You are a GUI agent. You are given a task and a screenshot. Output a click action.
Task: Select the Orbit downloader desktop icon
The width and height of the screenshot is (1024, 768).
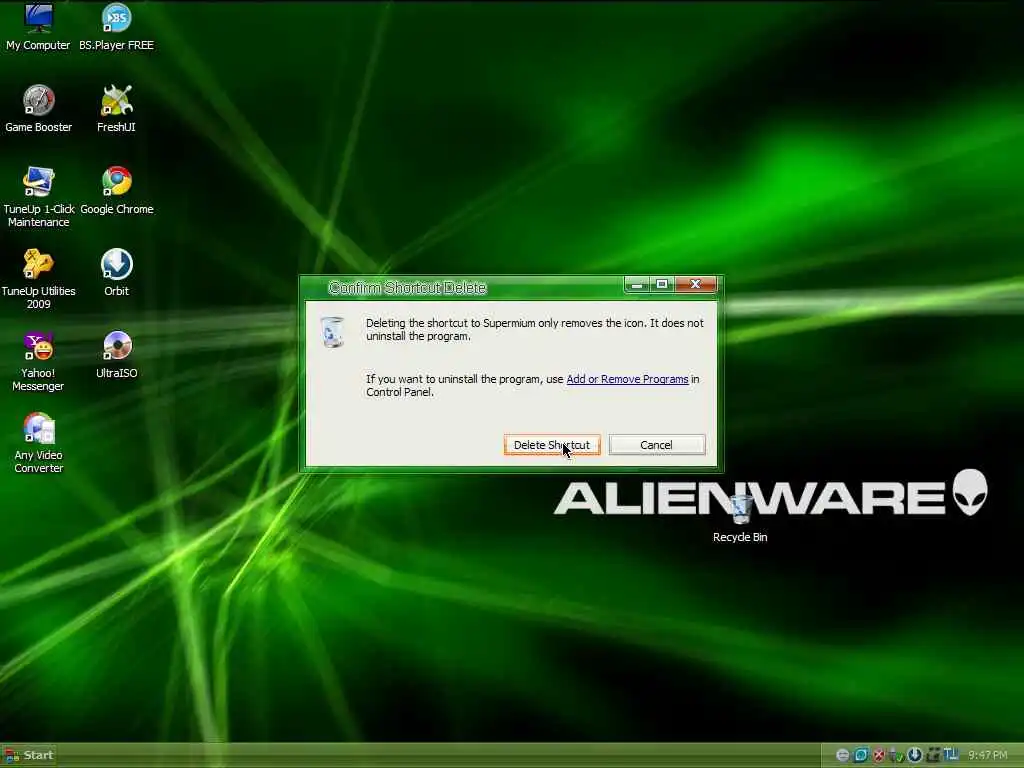116,273
